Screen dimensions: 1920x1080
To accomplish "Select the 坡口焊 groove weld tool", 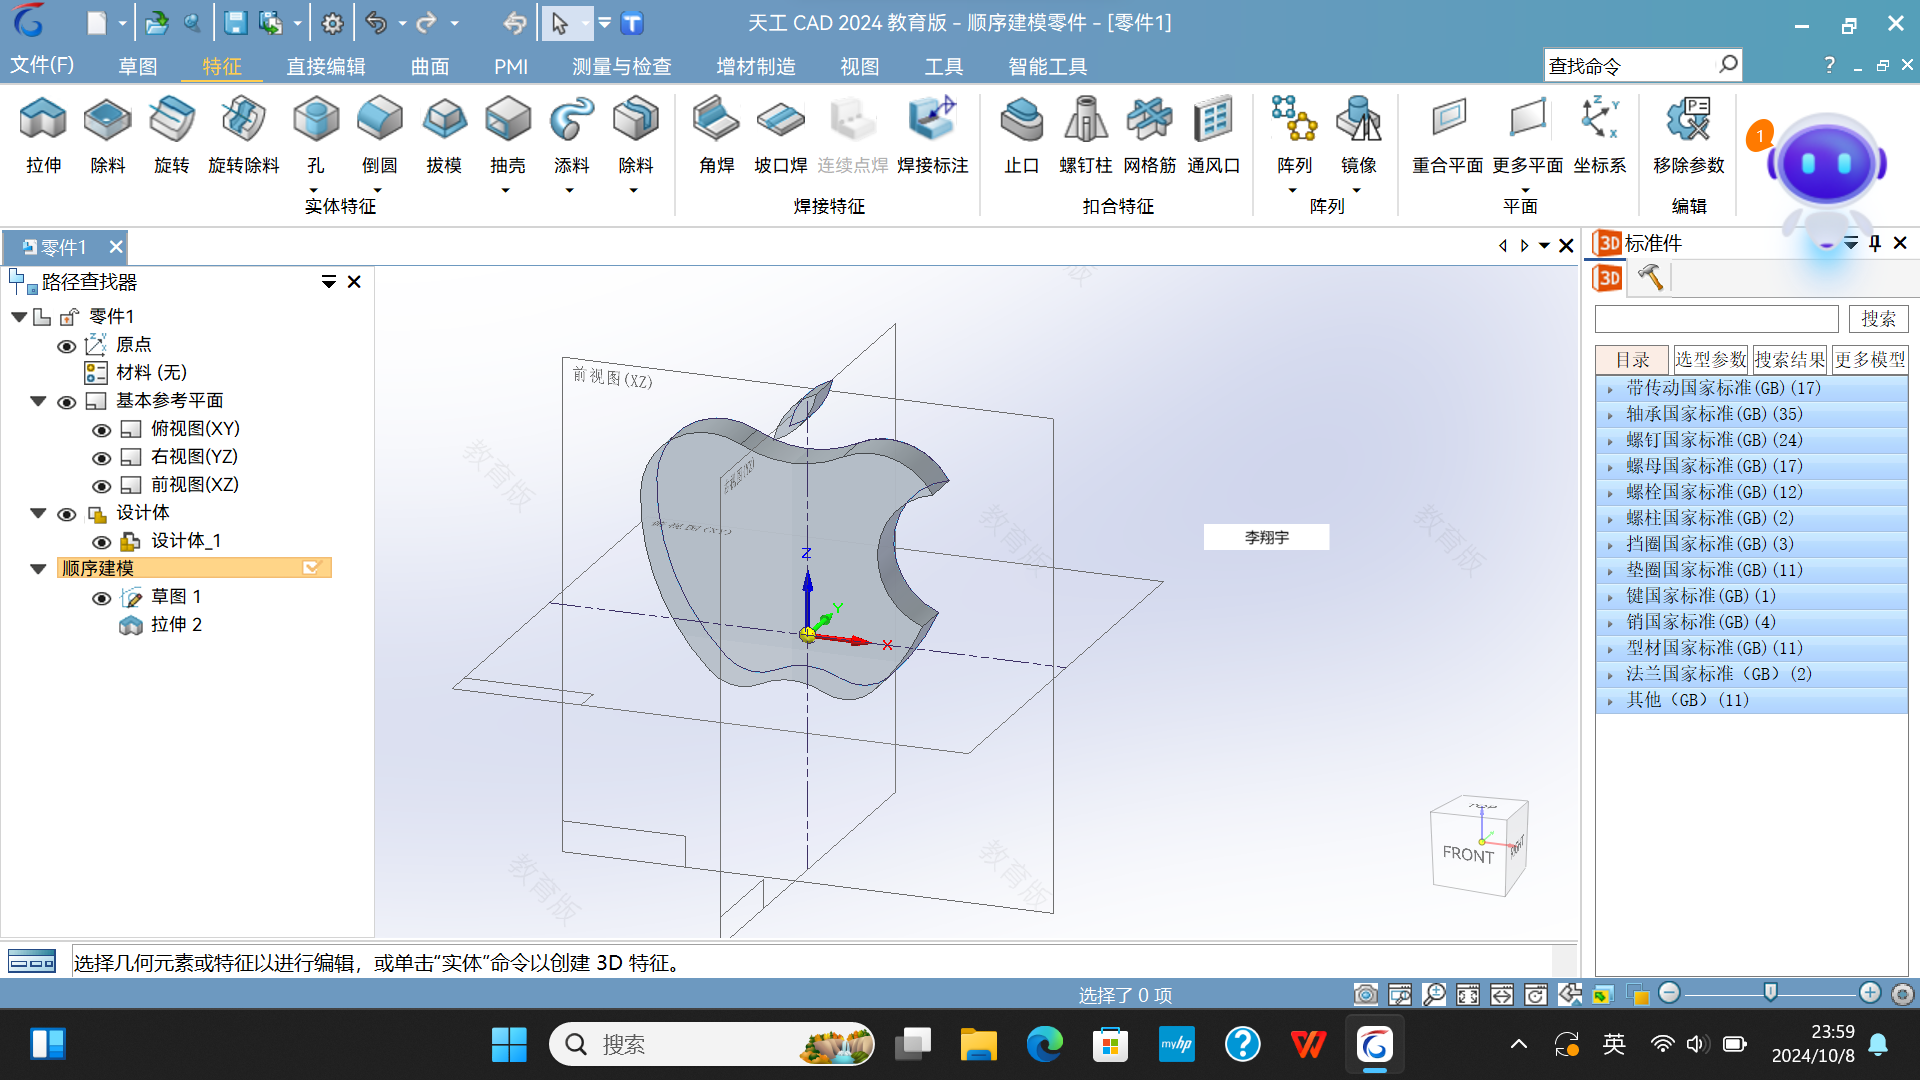I will pos(780,134).
